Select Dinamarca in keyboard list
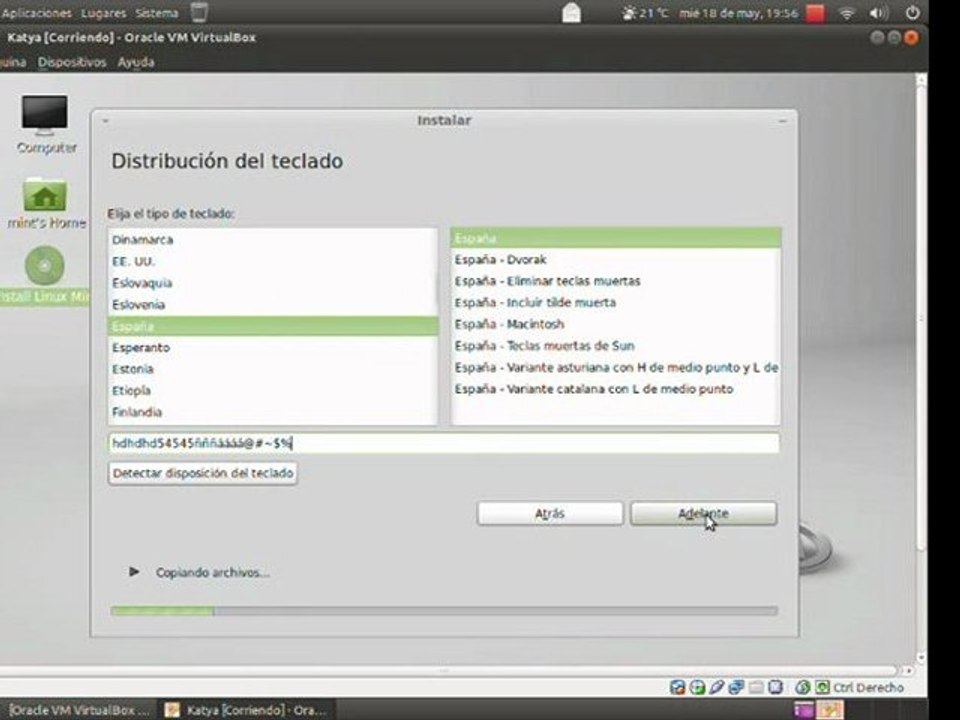This screenshot has width=960, height=720. (273, 240)
